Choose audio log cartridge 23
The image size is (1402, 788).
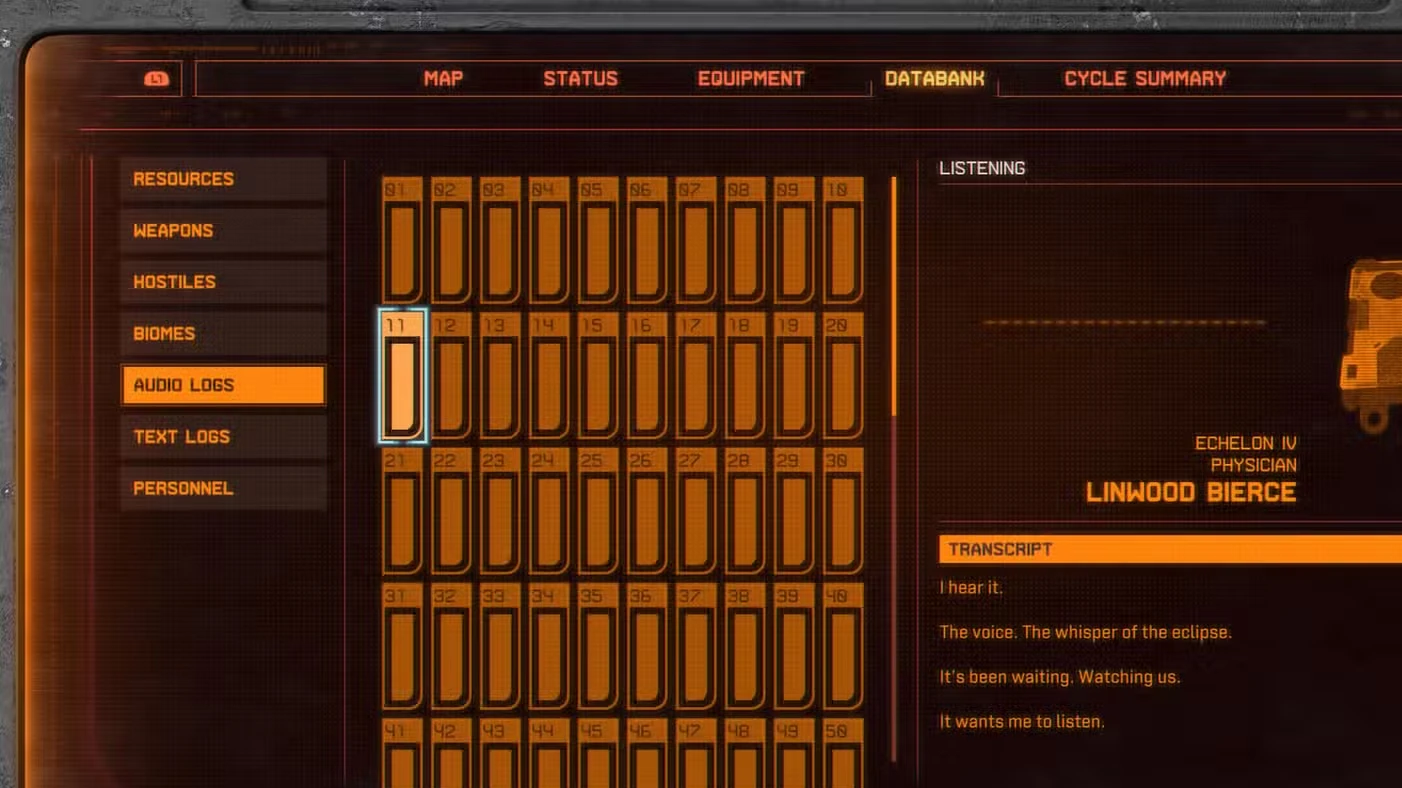coord(500,511)
